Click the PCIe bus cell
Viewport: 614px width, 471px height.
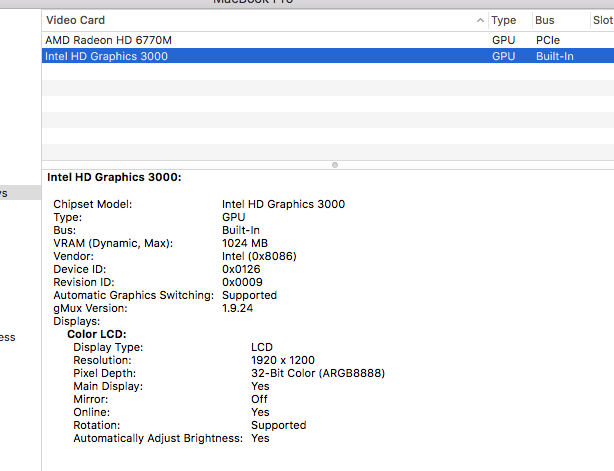(x=548, y=40)
